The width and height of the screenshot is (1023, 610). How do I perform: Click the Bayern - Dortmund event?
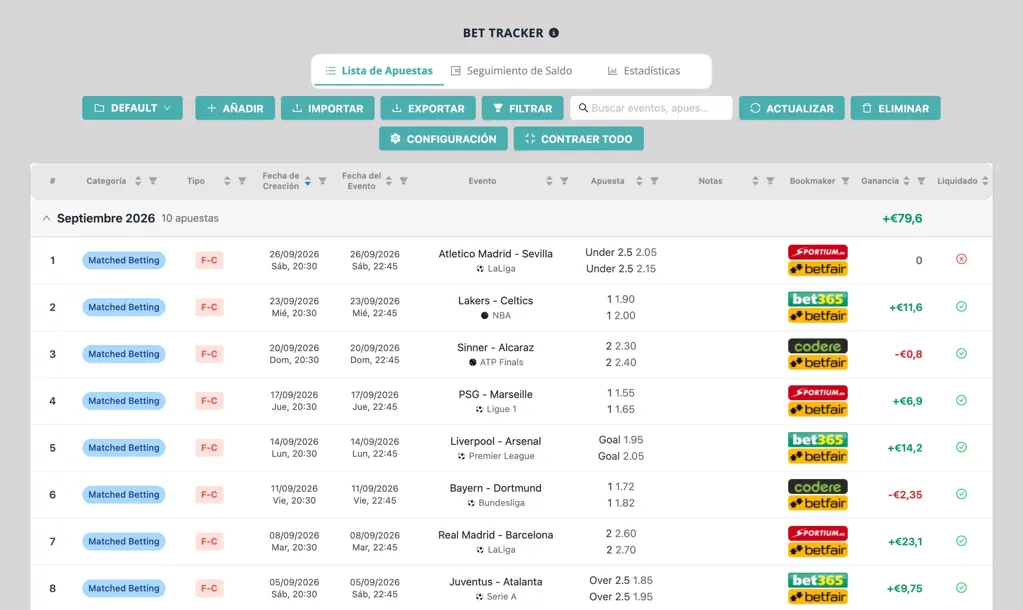tap(495, 488)
